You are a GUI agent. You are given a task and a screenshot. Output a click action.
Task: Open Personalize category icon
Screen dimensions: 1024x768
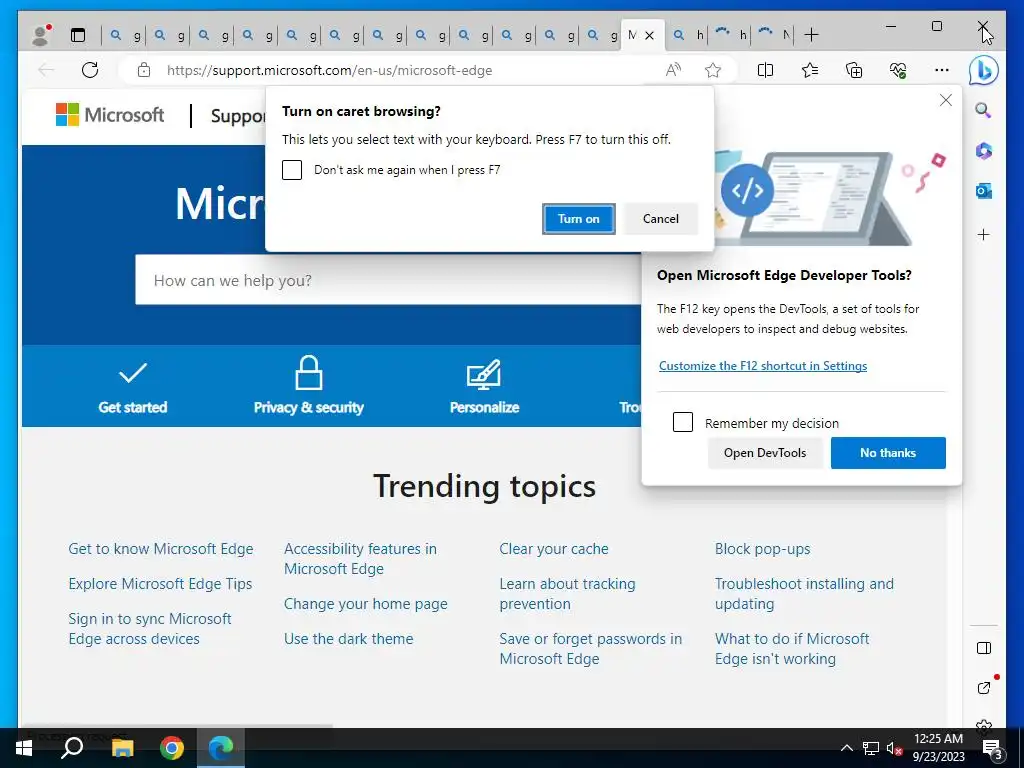pyautogui.click(x=484, y=387)
